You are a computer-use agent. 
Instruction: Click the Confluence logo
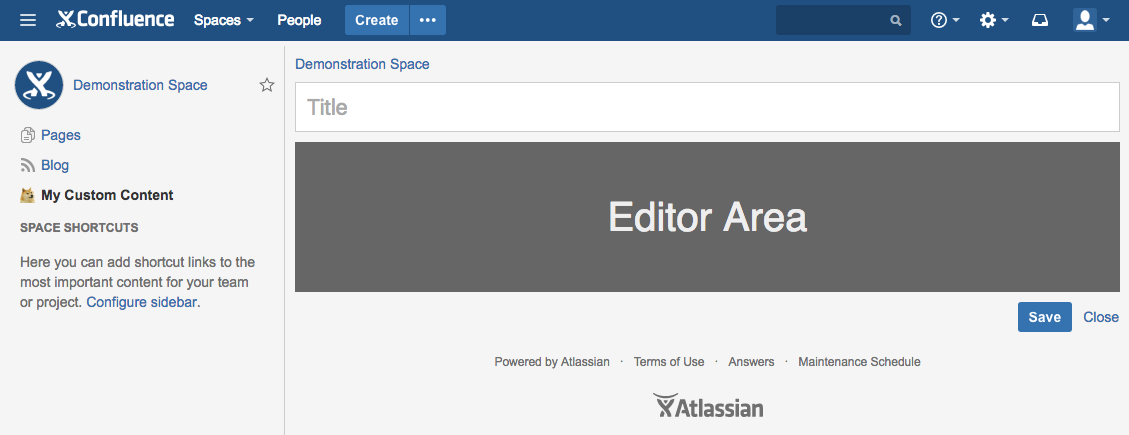[x=115, y=20]
